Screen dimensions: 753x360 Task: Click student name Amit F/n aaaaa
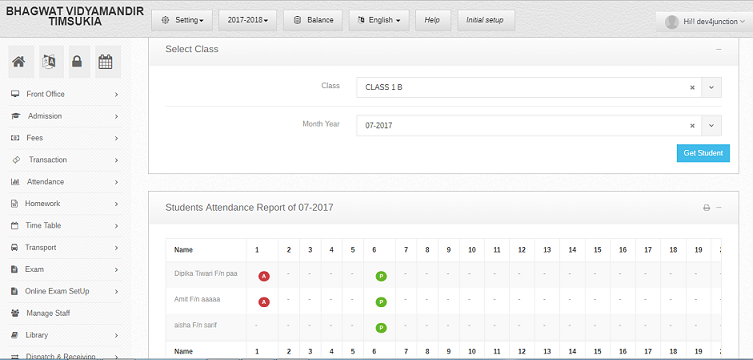pyautogui.click(x=197, y=300)
